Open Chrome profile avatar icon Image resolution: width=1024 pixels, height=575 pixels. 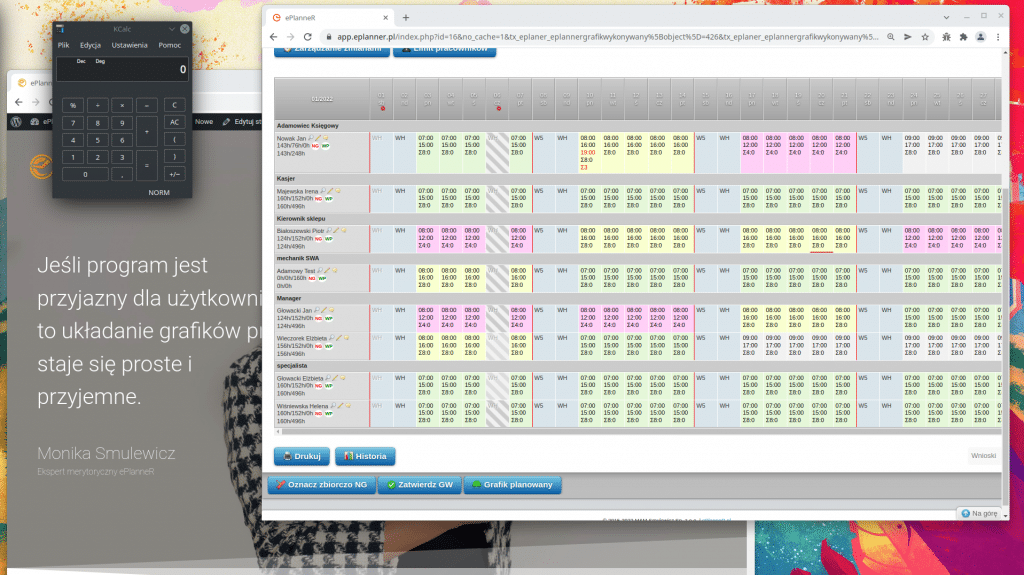point(980,37)
